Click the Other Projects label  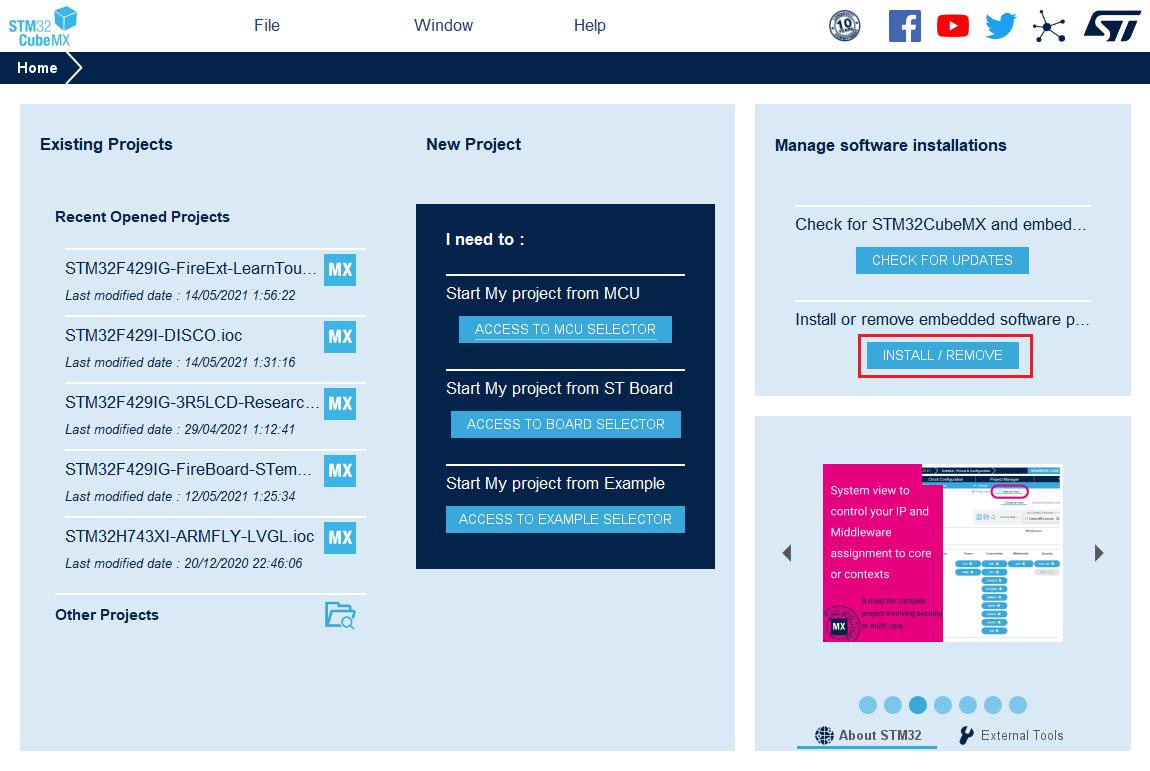(107, 615)
